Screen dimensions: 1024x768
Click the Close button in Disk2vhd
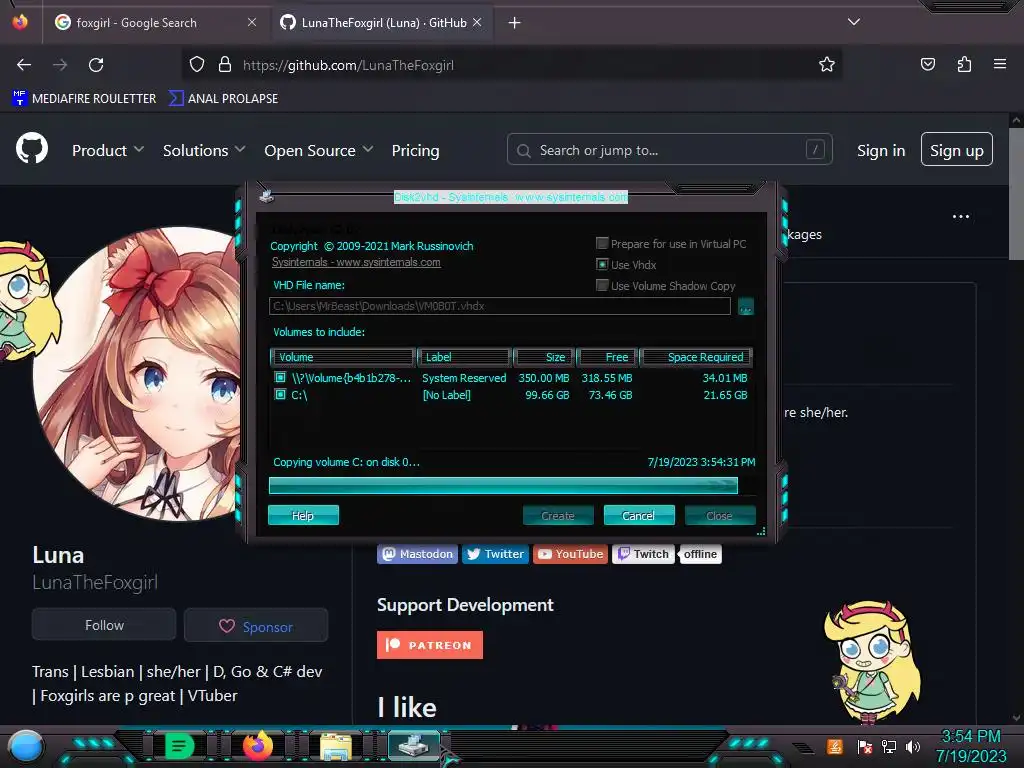(720, 515)
